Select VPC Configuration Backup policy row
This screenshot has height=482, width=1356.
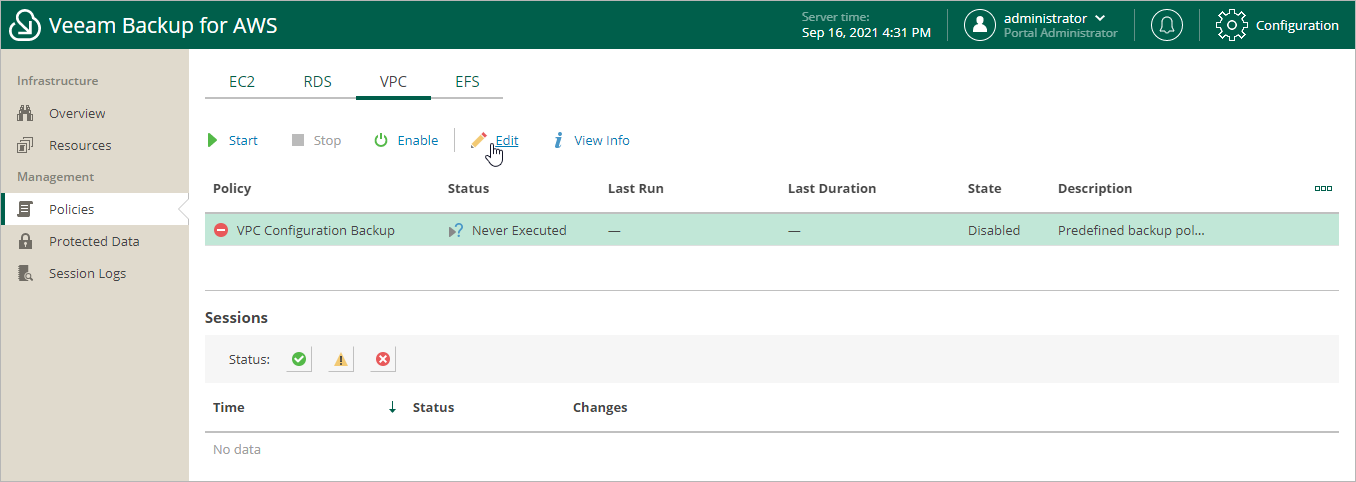tap(316, 230)
